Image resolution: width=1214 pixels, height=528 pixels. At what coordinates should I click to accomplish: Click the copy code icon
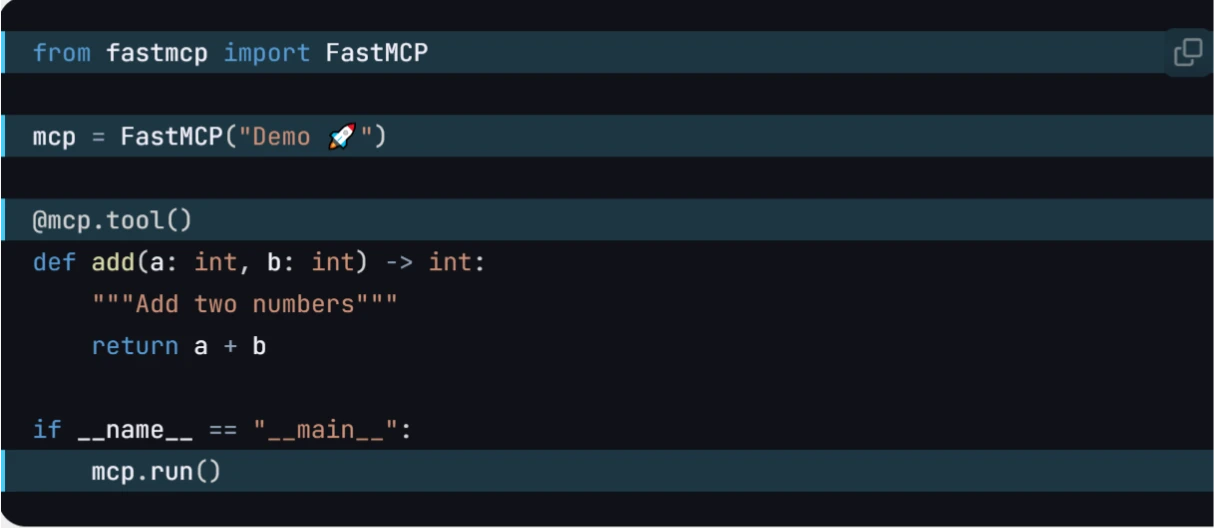click(1187, 52)
